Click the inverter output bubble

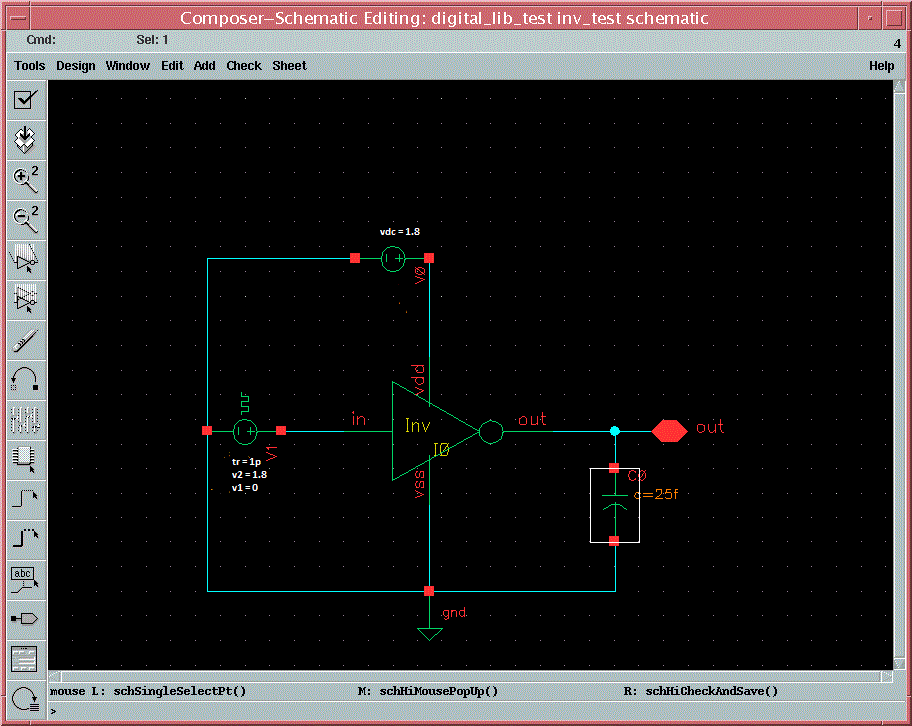[491, 432]
